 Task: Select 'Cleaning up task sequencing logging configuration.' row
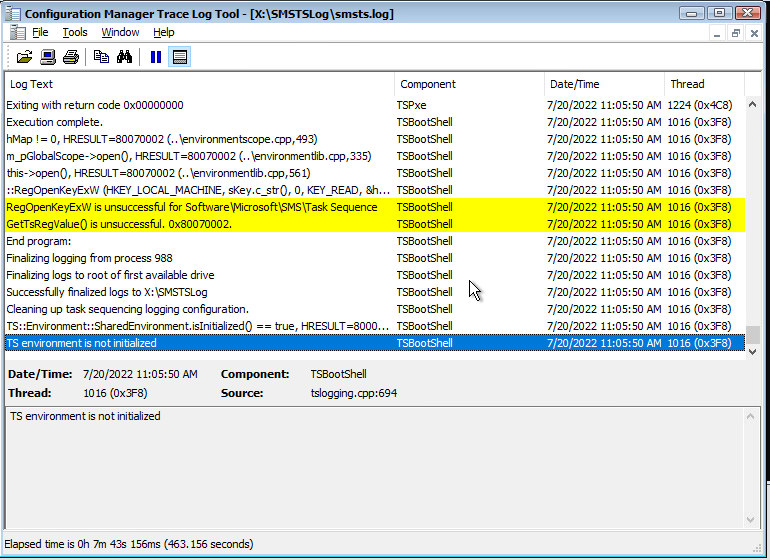375,309
